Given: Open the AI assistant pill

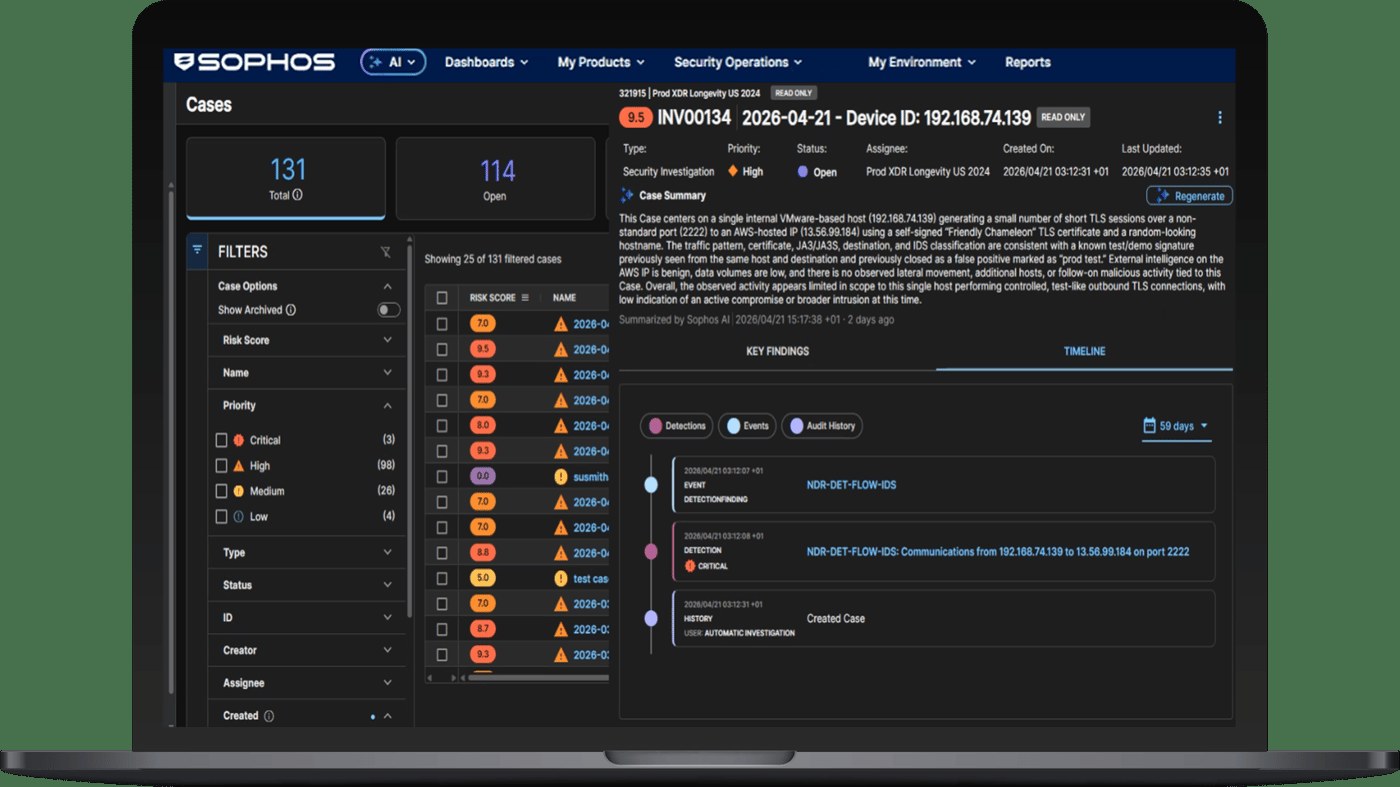Looking at the screenshot, I should [393, 62].
